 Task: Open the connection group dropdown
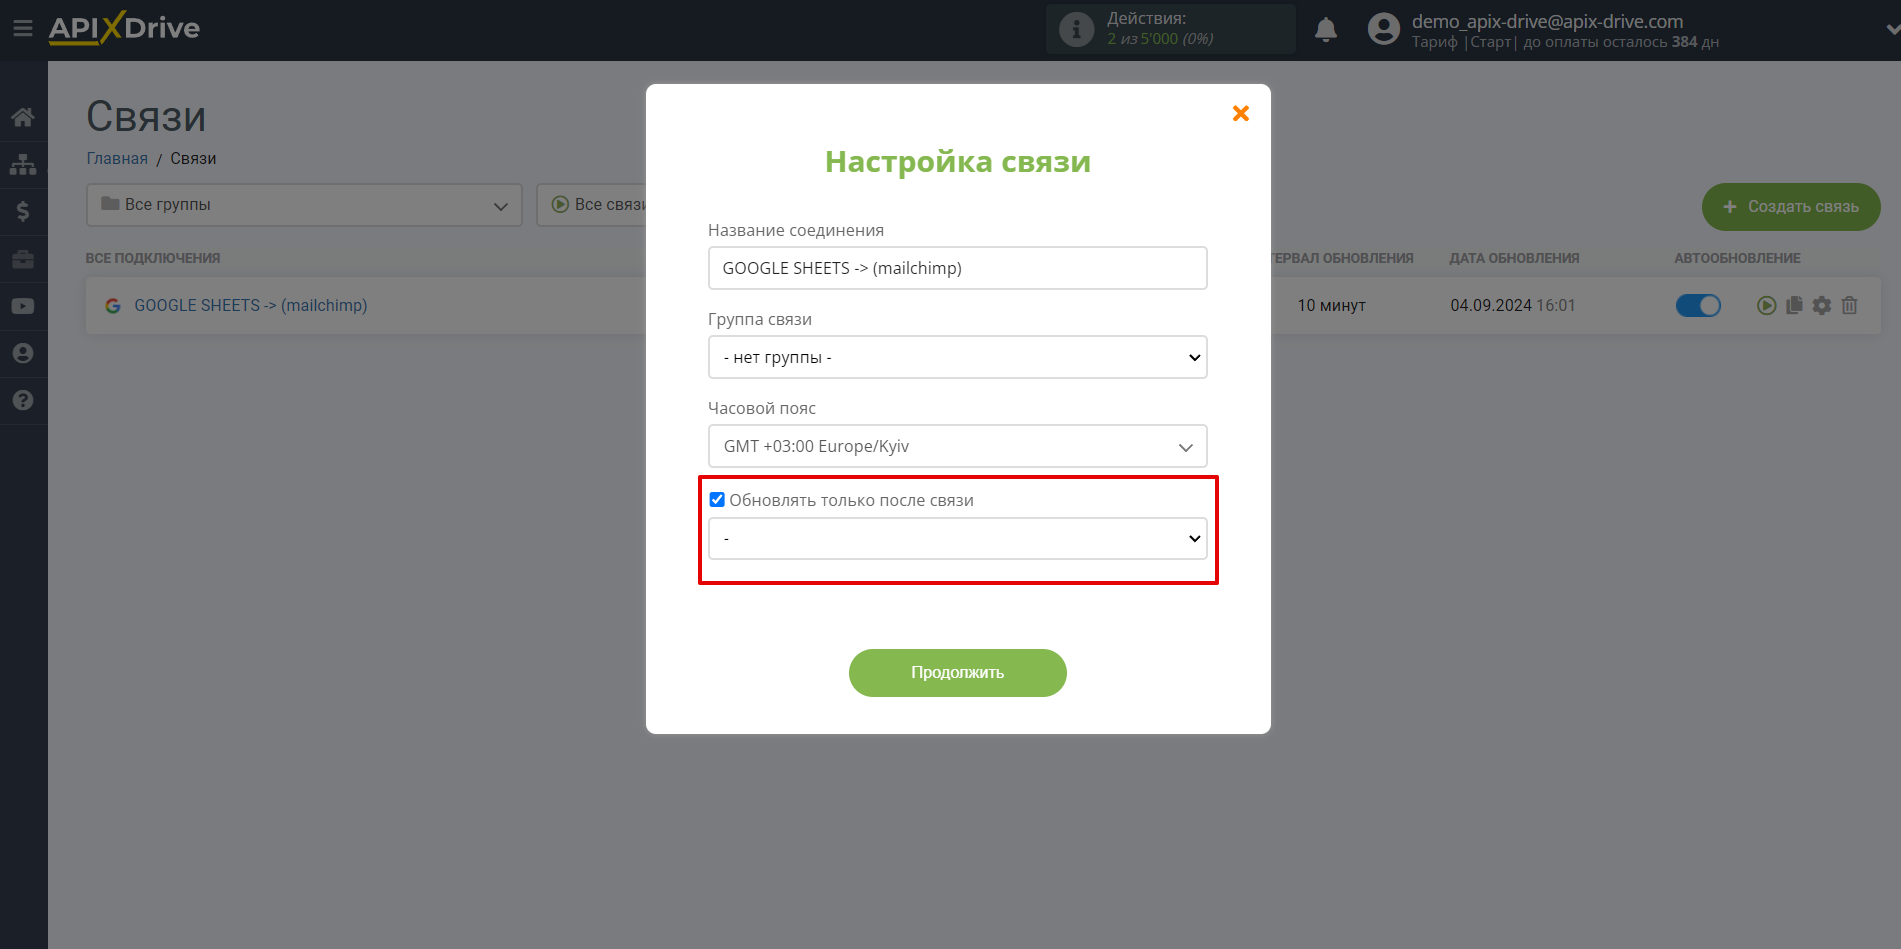point(958,357)
